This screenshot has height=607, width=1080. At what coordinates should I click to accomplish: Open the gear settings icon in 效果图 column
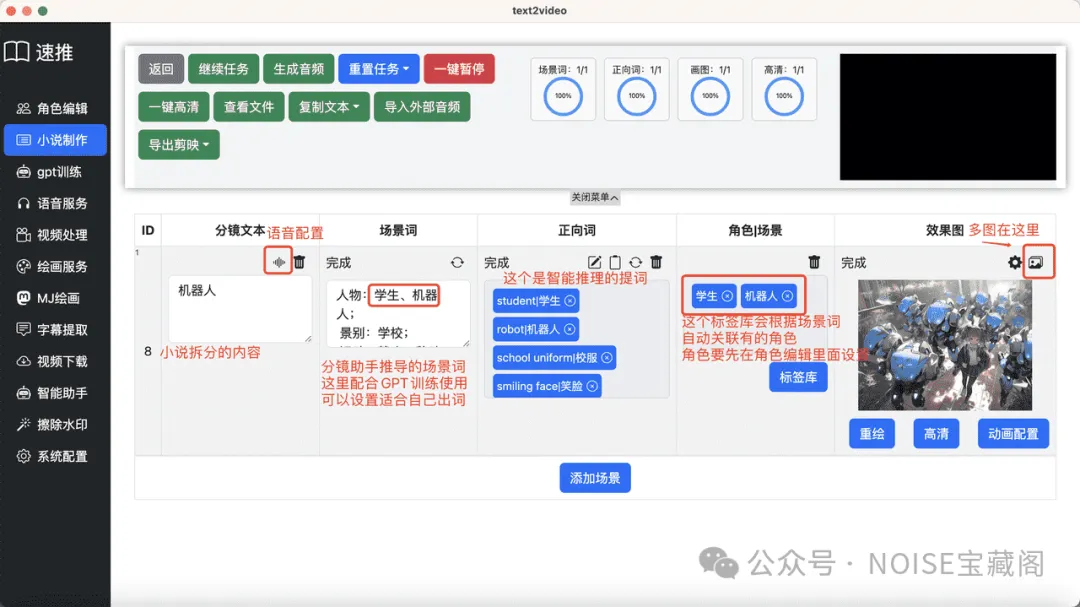pyautogui.click(x=1013, y=262)
